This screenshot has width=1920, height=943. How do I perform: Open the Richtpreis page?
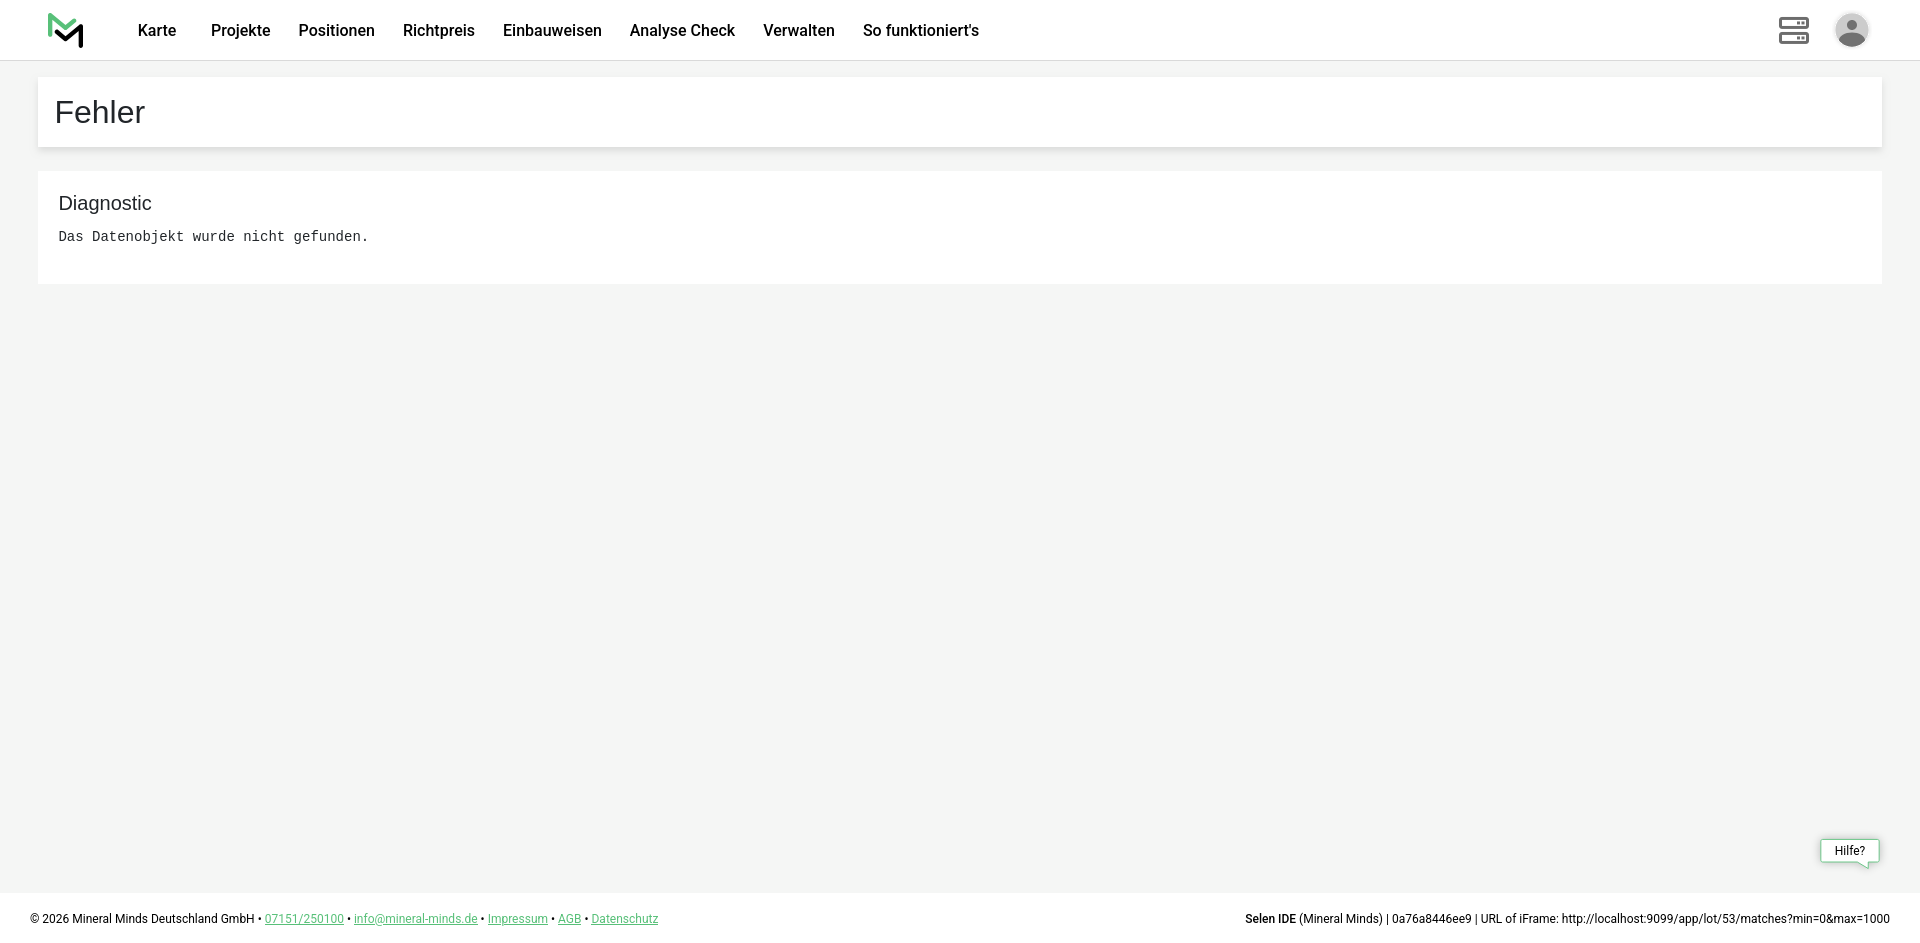438,31
